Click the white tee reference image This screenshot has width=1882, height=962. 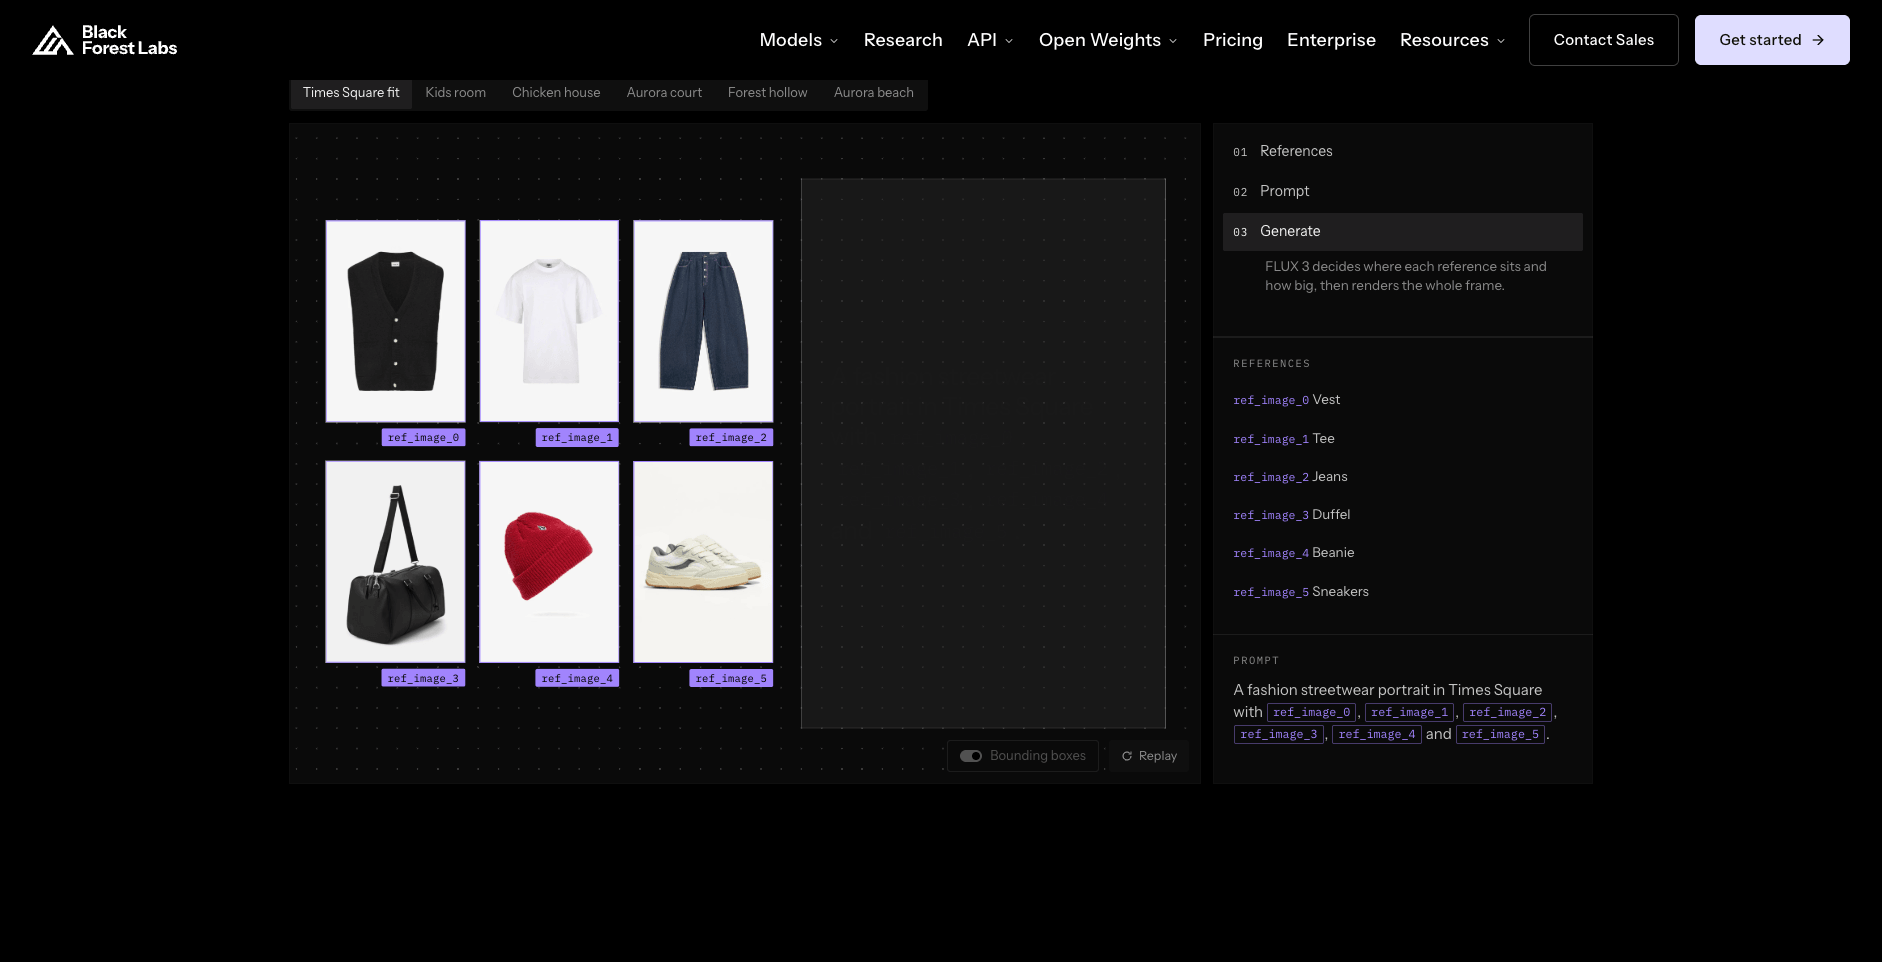tap(549, 321)
